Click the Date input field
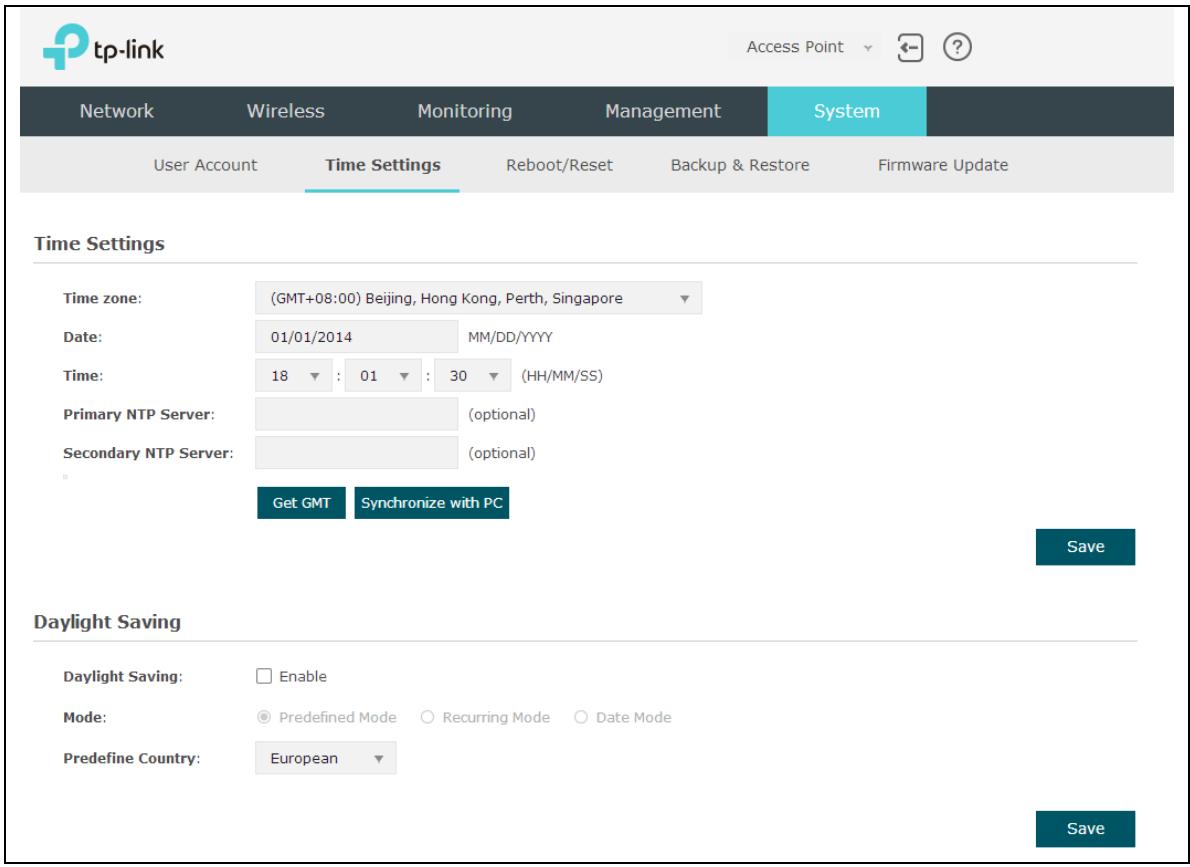This screenshot has height=867, width=1190. coord(356,336)
